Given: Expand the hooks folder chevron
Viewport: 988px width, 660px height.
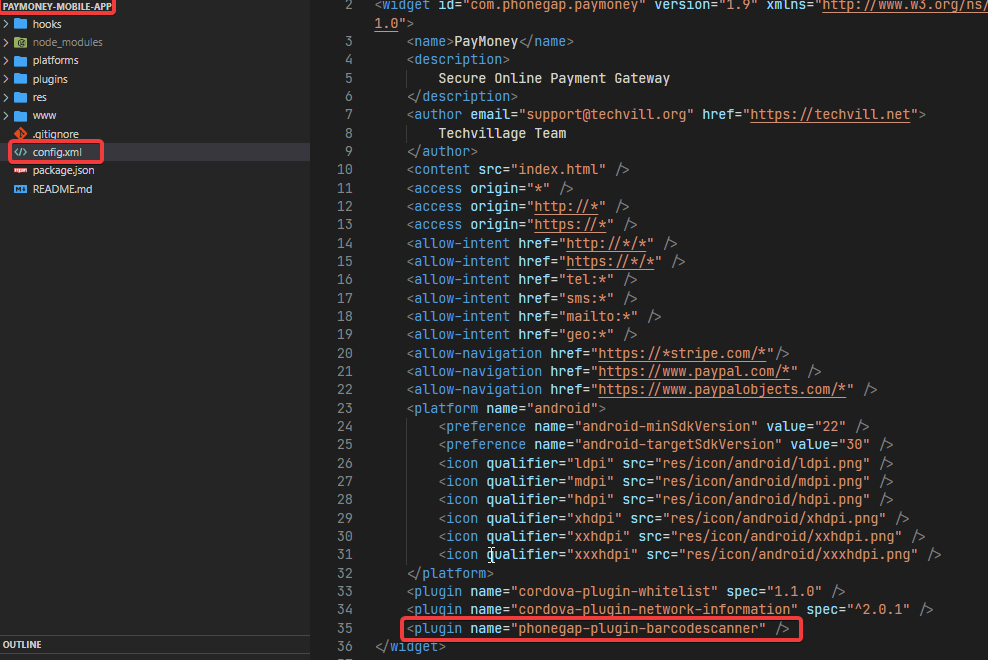Looking at the screenshot, I should tap(7, 24).
